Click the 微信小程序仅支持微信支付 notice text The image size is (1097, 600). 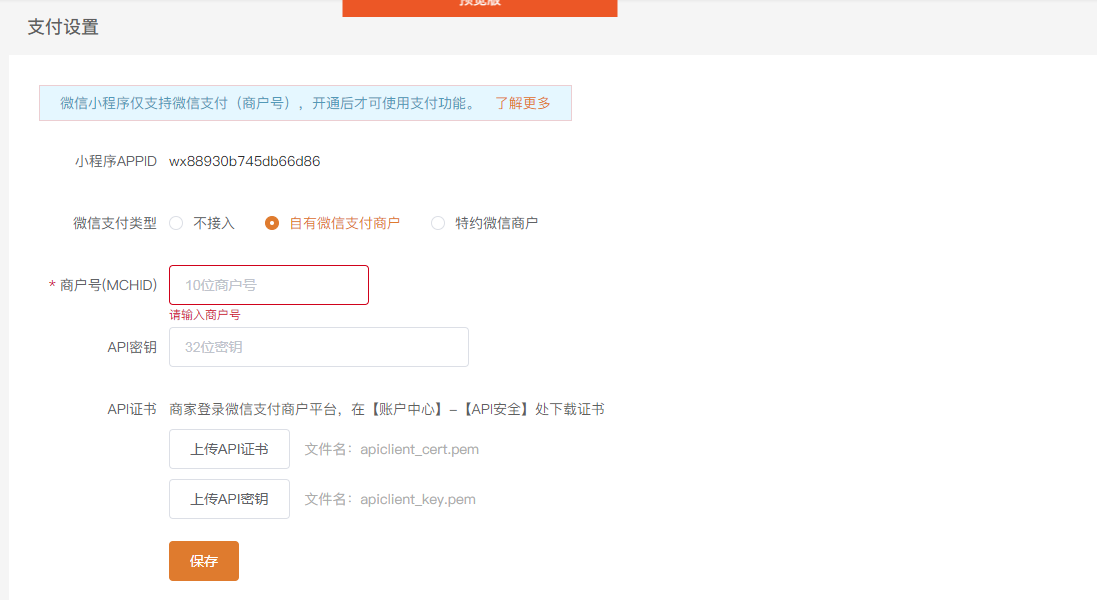coord(268,103)
